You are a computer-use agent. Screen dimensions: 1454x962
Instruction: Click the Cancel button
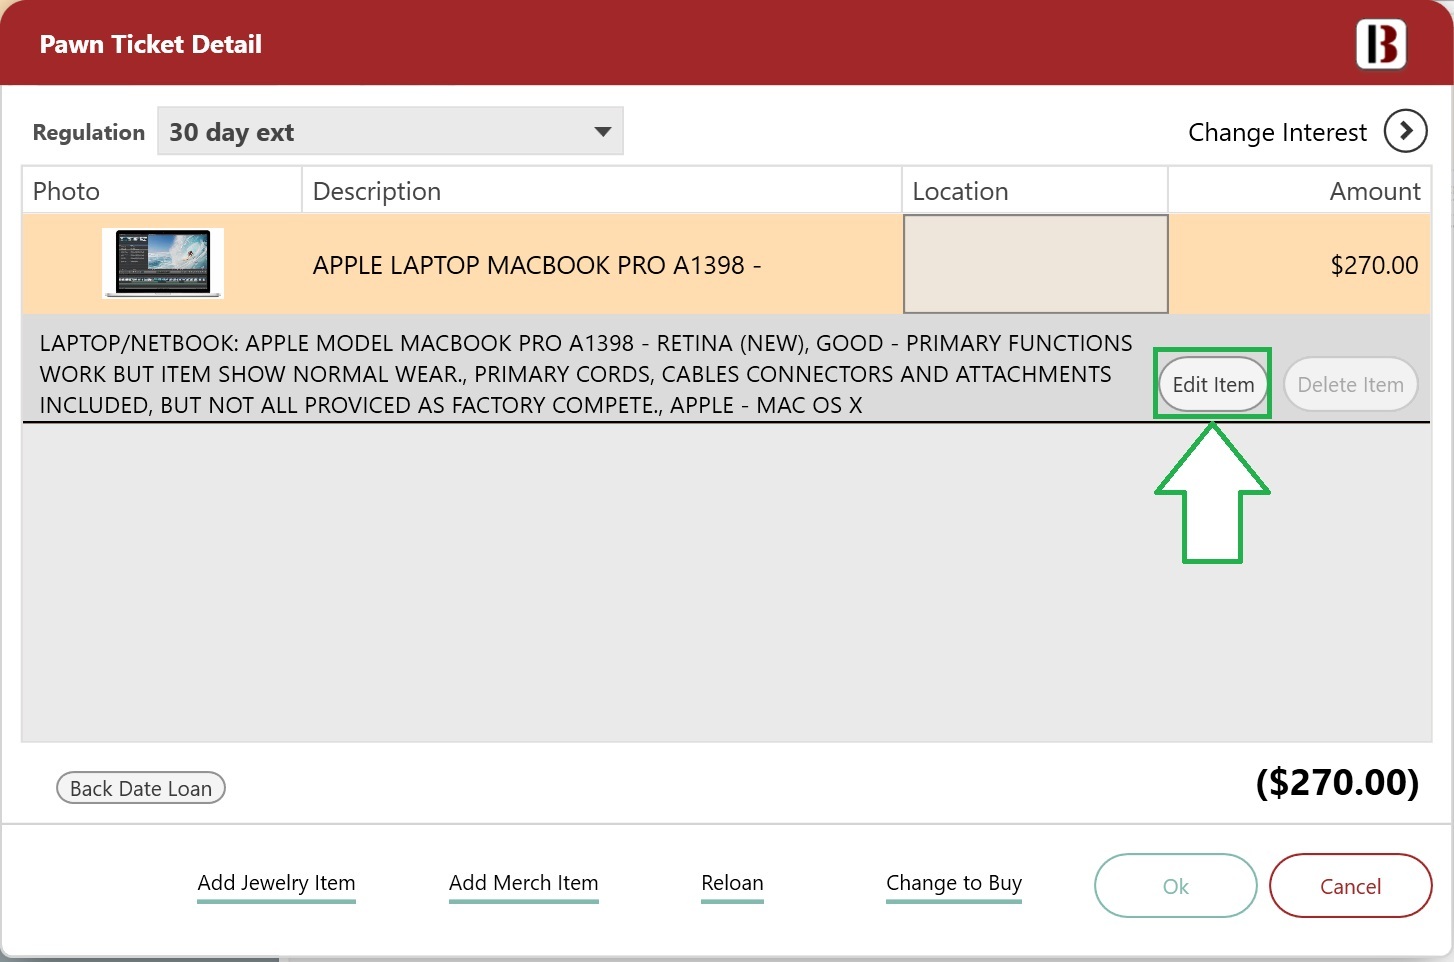1350,886
